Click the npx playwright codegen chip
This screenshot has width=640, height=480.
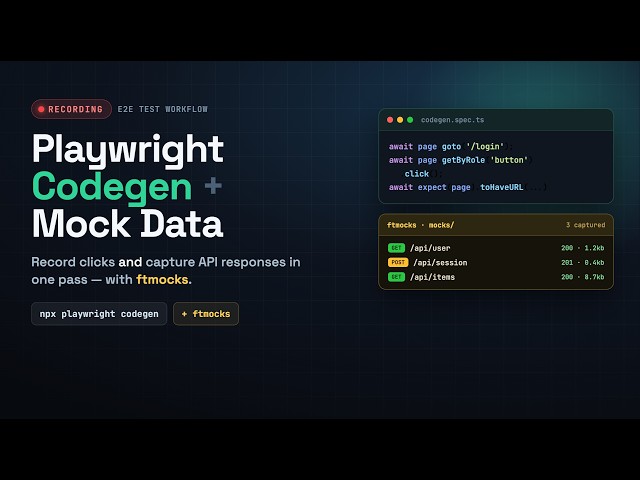coord(99,314)
